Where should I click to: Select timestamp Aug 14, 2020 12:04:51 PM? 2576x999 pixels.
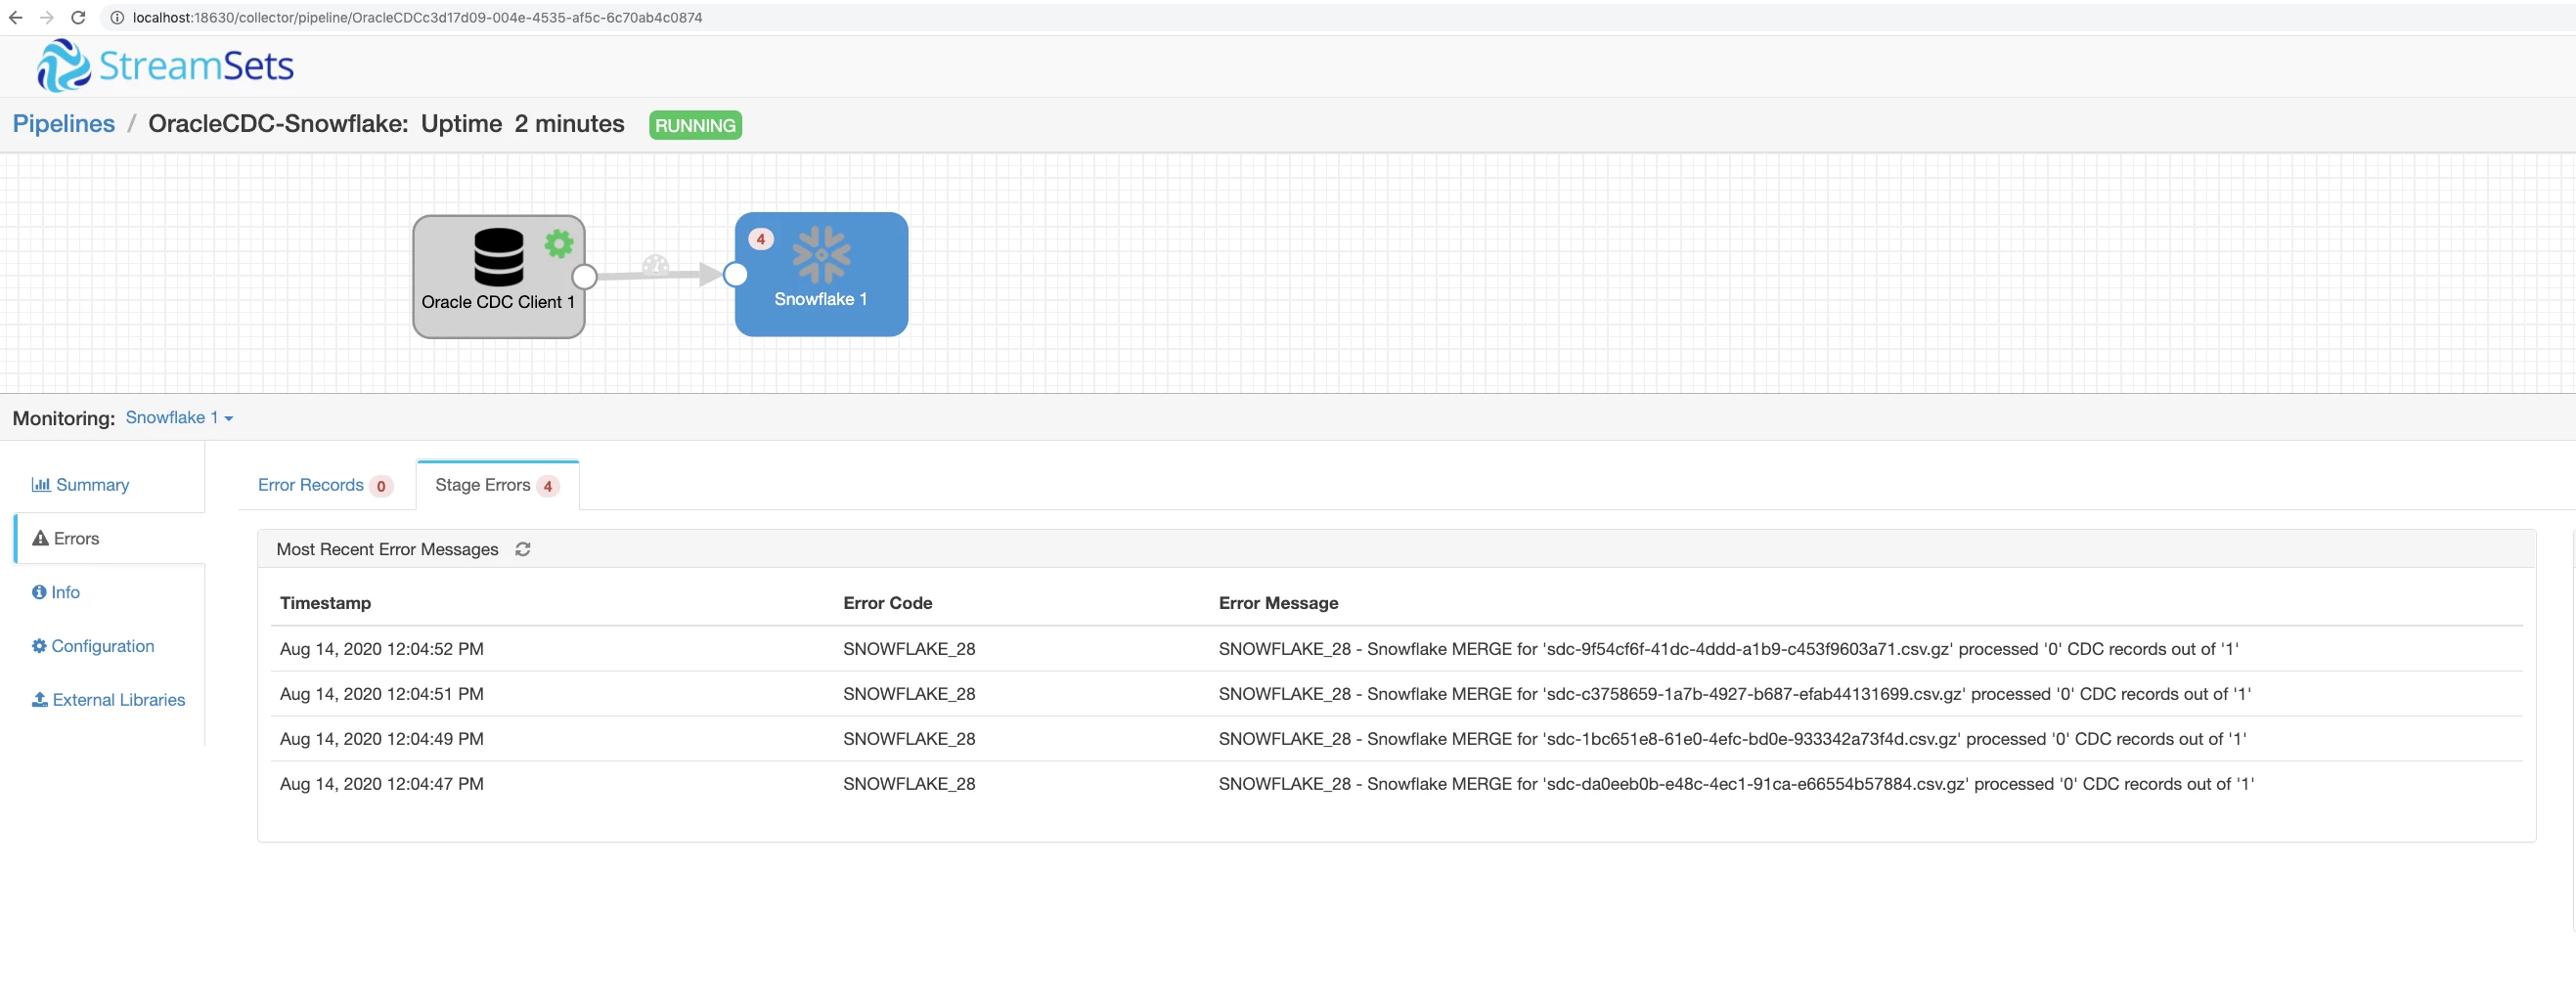click(x=382, y=694)
